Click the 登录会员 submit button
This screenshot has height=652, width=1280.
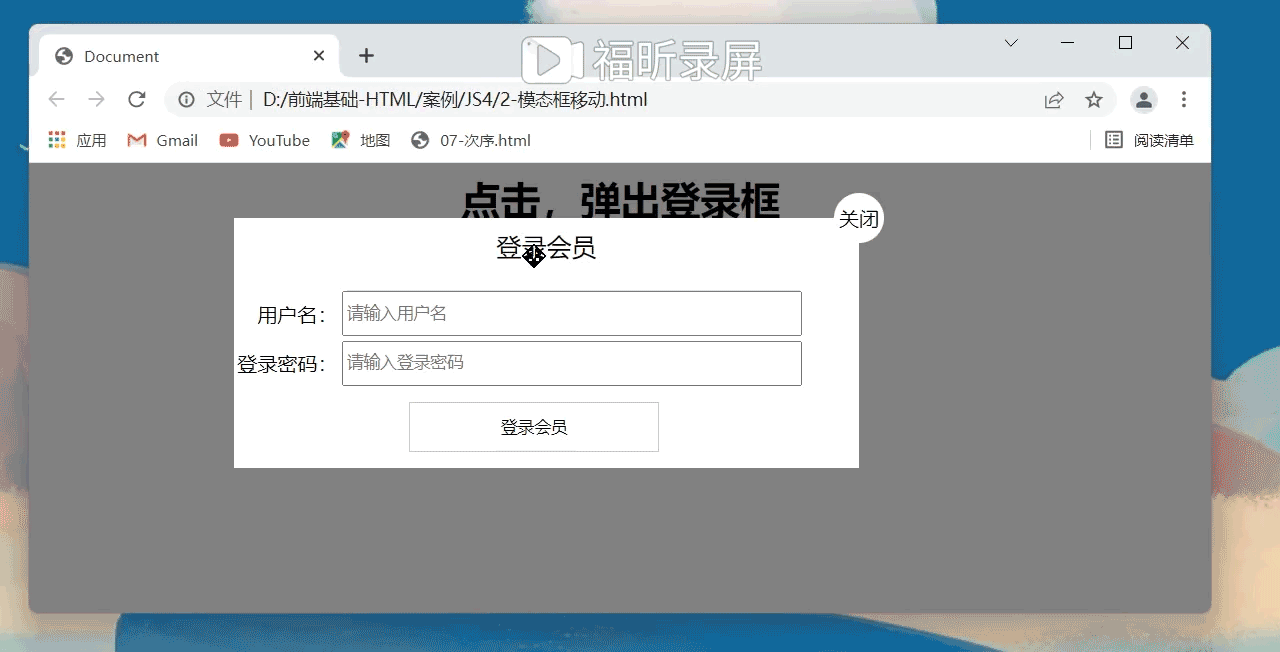coord(534,427)
